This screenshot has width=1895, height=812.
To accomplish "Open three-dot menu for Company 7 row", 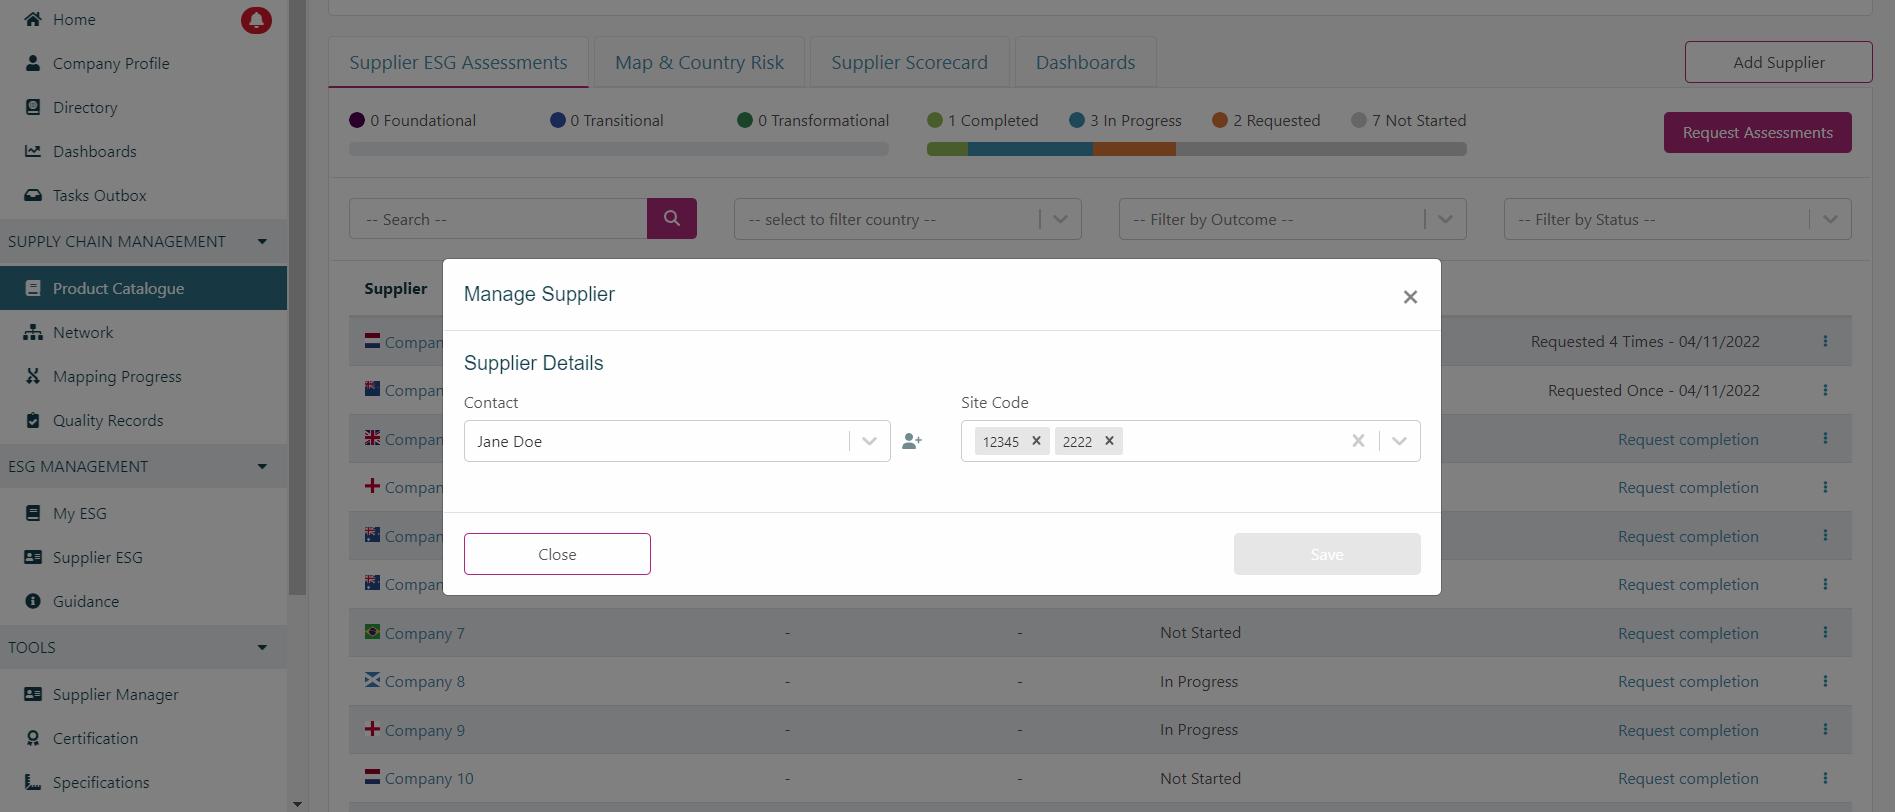I will pyautogui.click(x=1824, y=633).
